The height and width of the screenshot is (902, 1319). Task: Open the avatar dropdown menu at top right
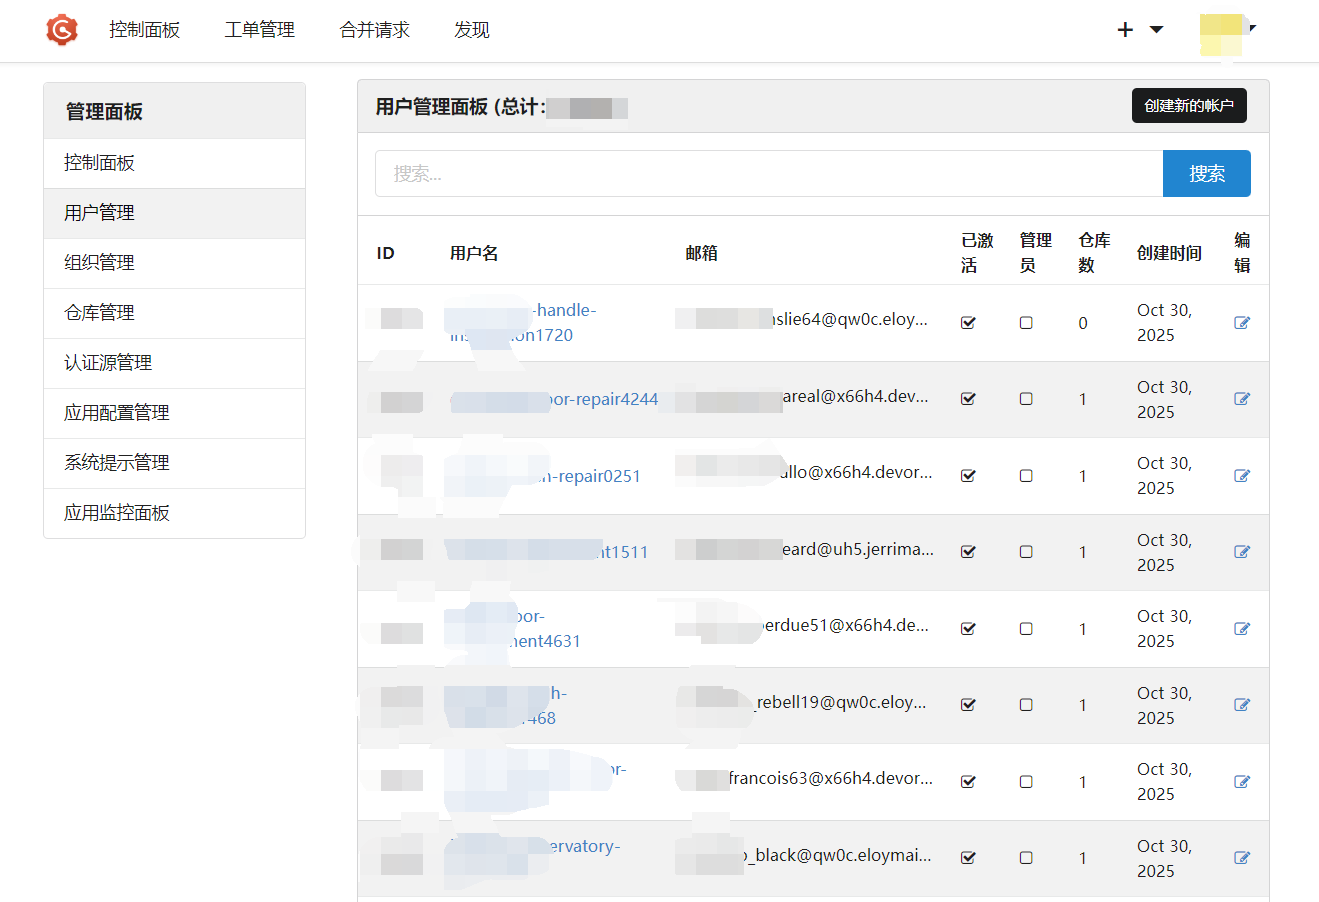point(1253,30)
